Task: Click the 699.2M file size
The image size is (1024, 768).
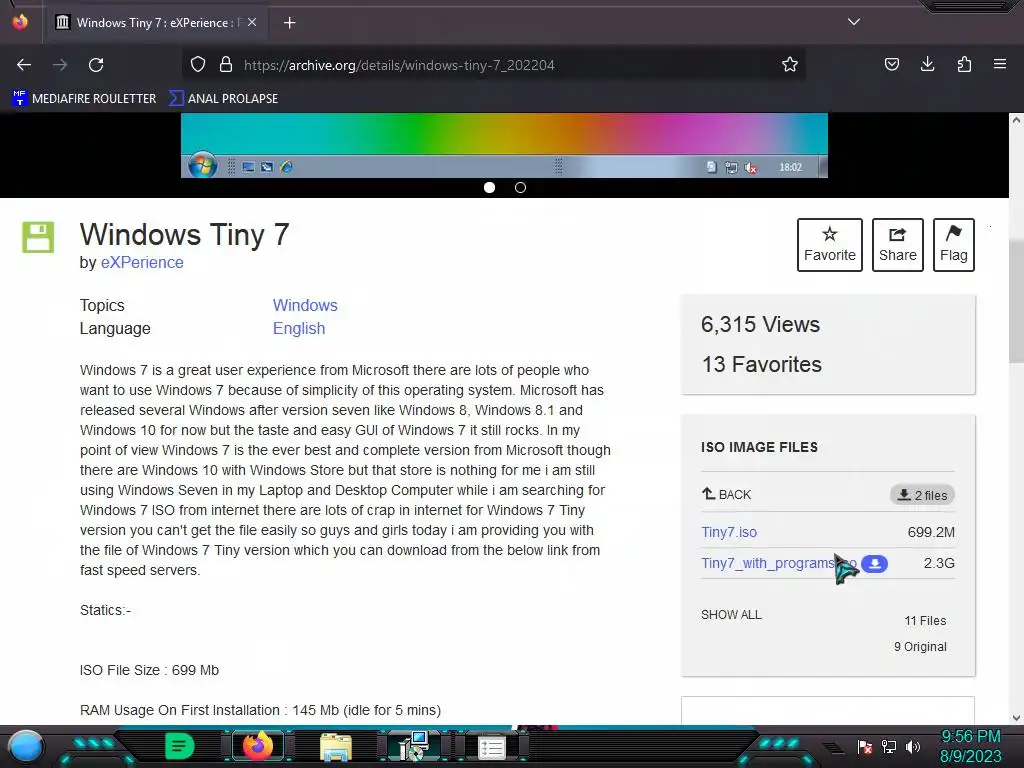Action: pyautogui.click(x=931, y=532)
